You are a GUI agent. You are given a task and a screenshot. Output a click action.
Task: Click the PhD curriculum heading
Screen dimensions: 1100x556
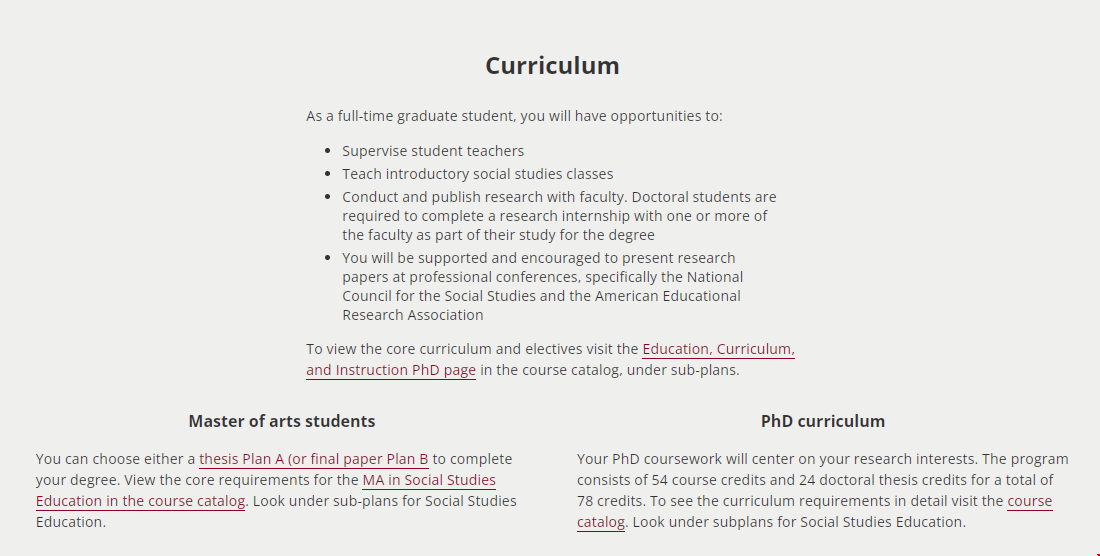pyautogui.click(x=822, y=421)
